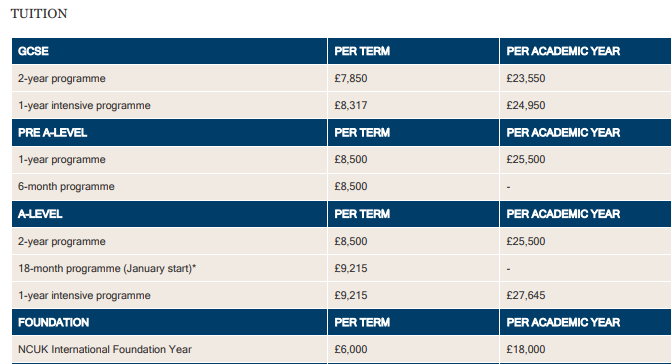Select the £7,850 per term fee
The width and height of the screenshot is (672, 364).
(351, 78)
